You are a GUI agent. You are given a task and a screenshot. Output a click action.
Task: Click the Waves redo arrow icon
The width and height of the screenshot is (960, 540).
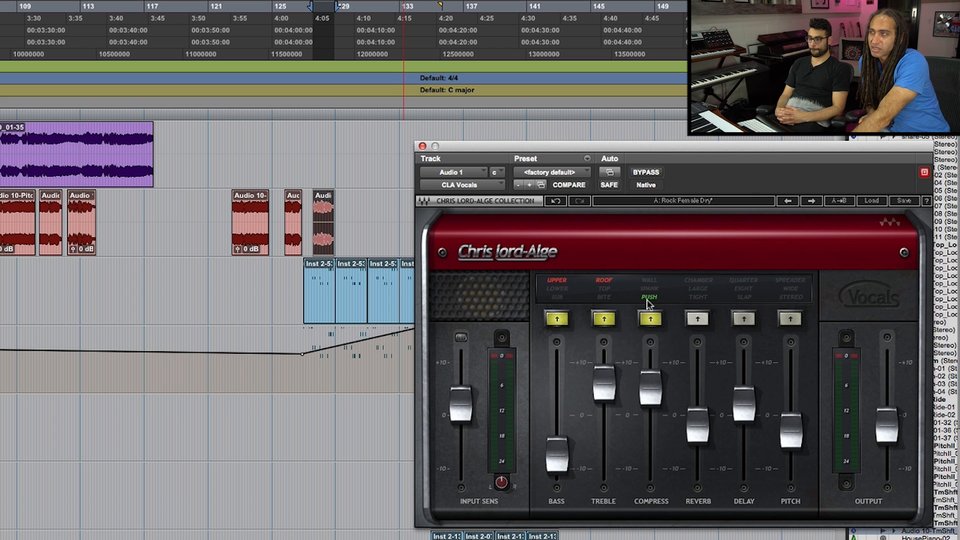[x=579, y=201]
